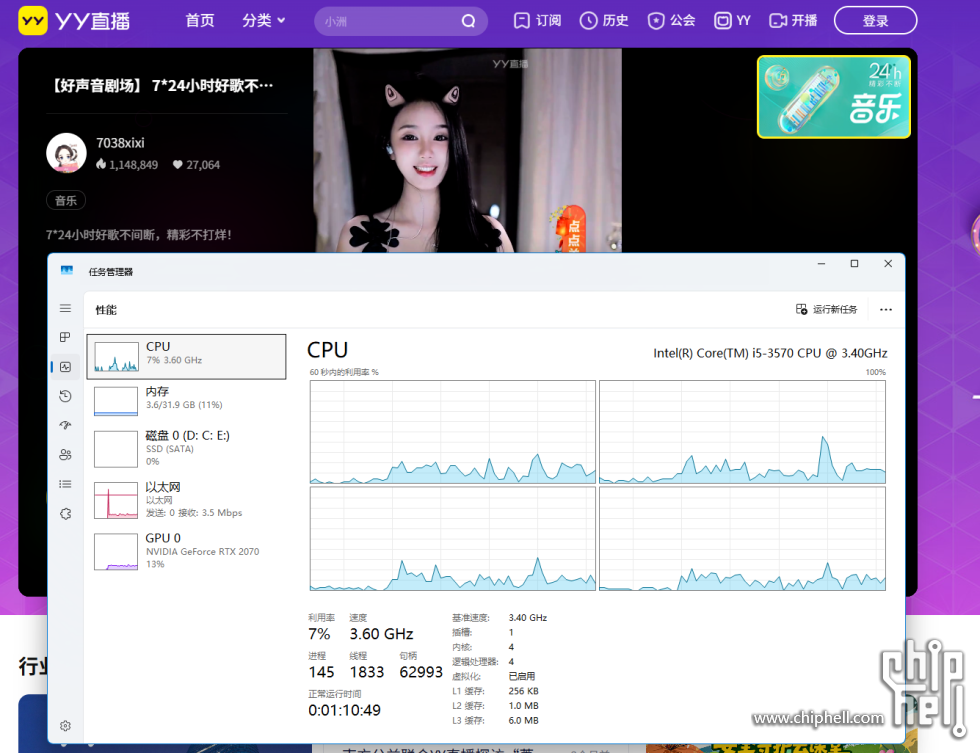980x753 pixels.
Task: Click the 登录 login button
Action: [x=875, y=21]
